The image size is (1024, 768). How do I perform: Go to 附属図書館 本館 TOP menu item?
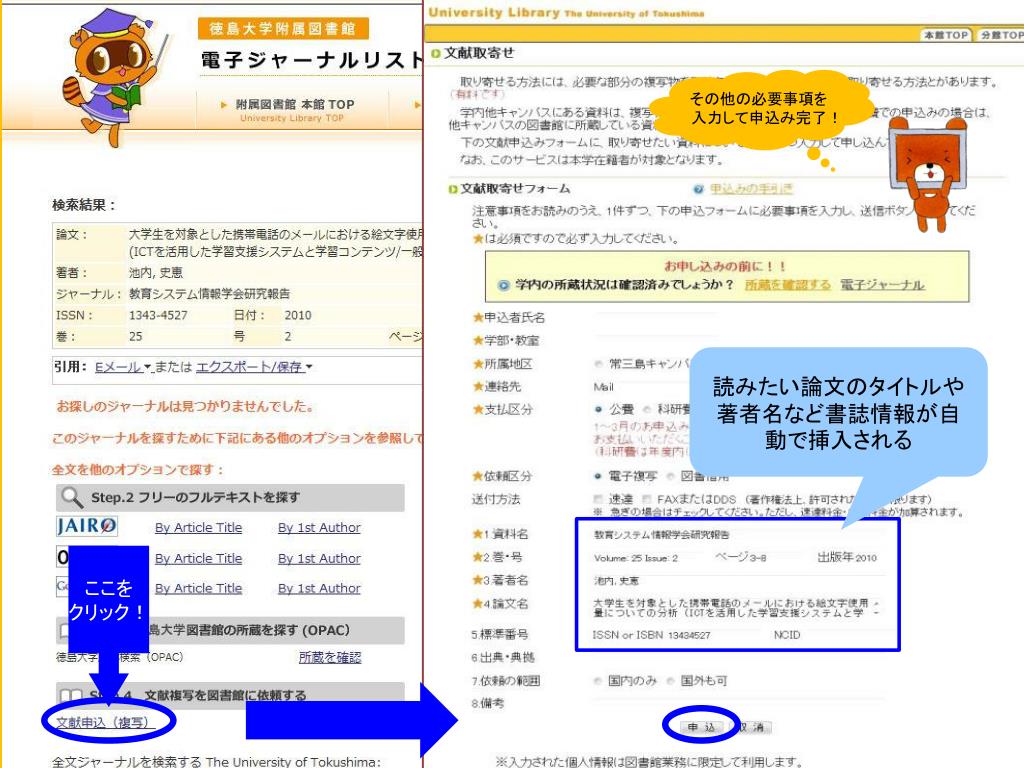pos(295,109)
